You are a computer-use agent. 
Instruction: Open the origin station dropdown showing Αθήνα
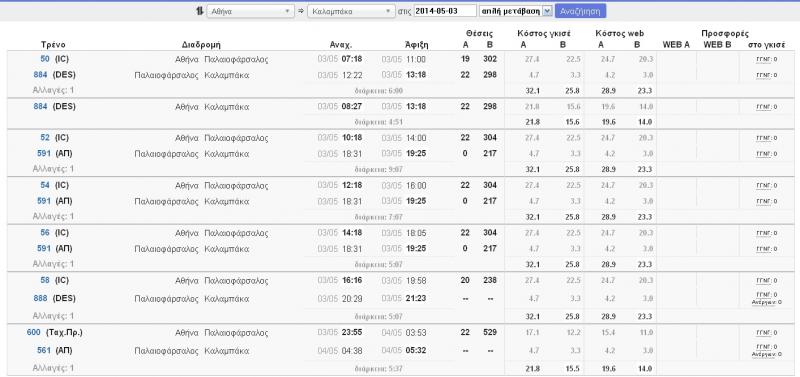click(x=251, y=11)
